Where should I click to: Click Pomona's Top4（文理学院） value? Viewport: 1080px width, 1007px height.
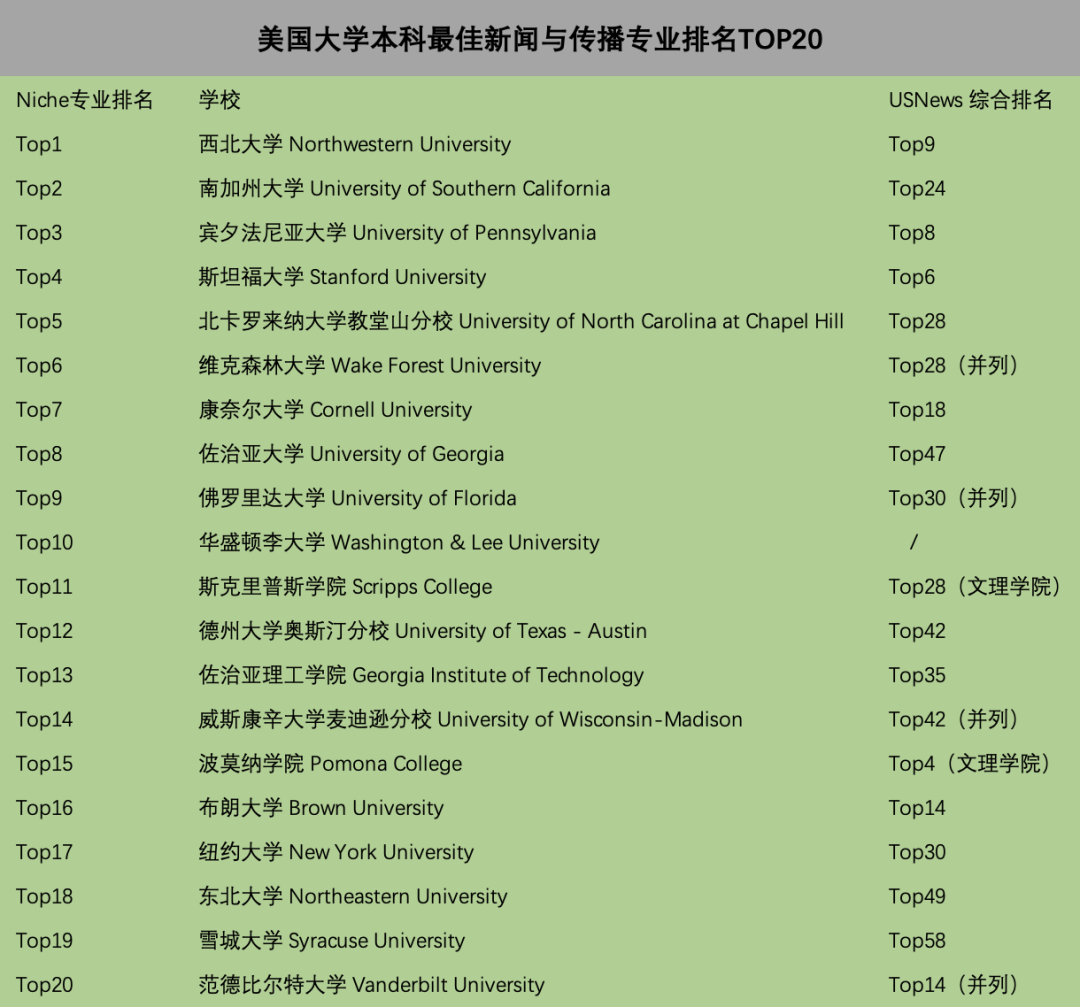pyautogui.click(x=970, y=764)
